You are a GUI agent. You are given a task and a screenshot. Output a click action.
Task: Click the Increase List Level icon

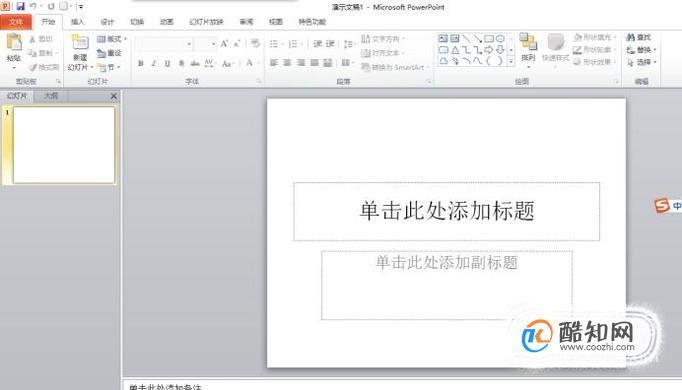331,44
